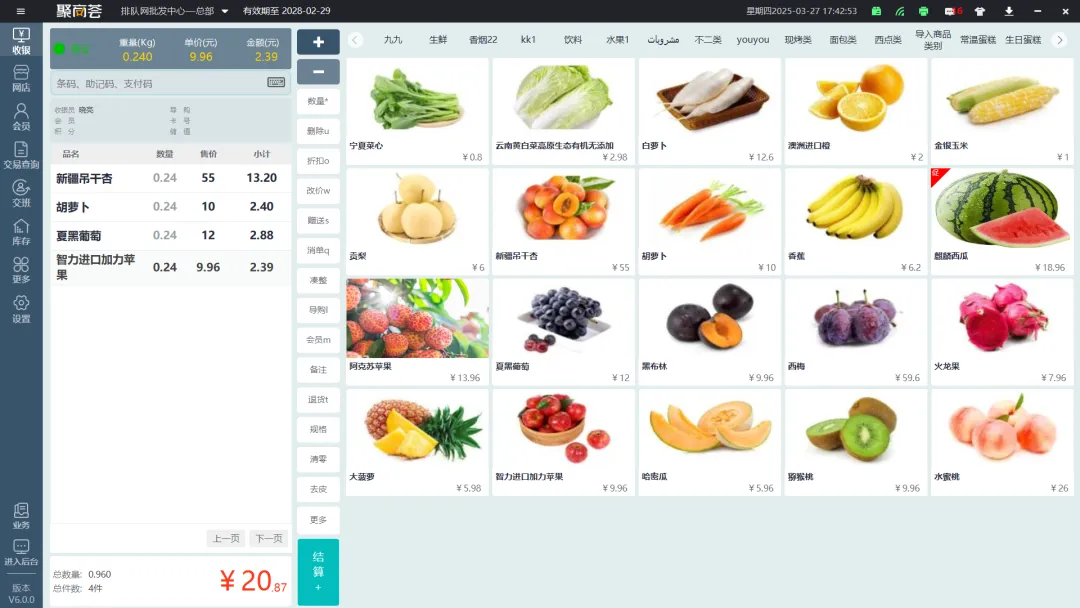This screenshot has width=1080, height=608.
Task: Switch to the 生鲜 category tab
Action: [438, 40]
